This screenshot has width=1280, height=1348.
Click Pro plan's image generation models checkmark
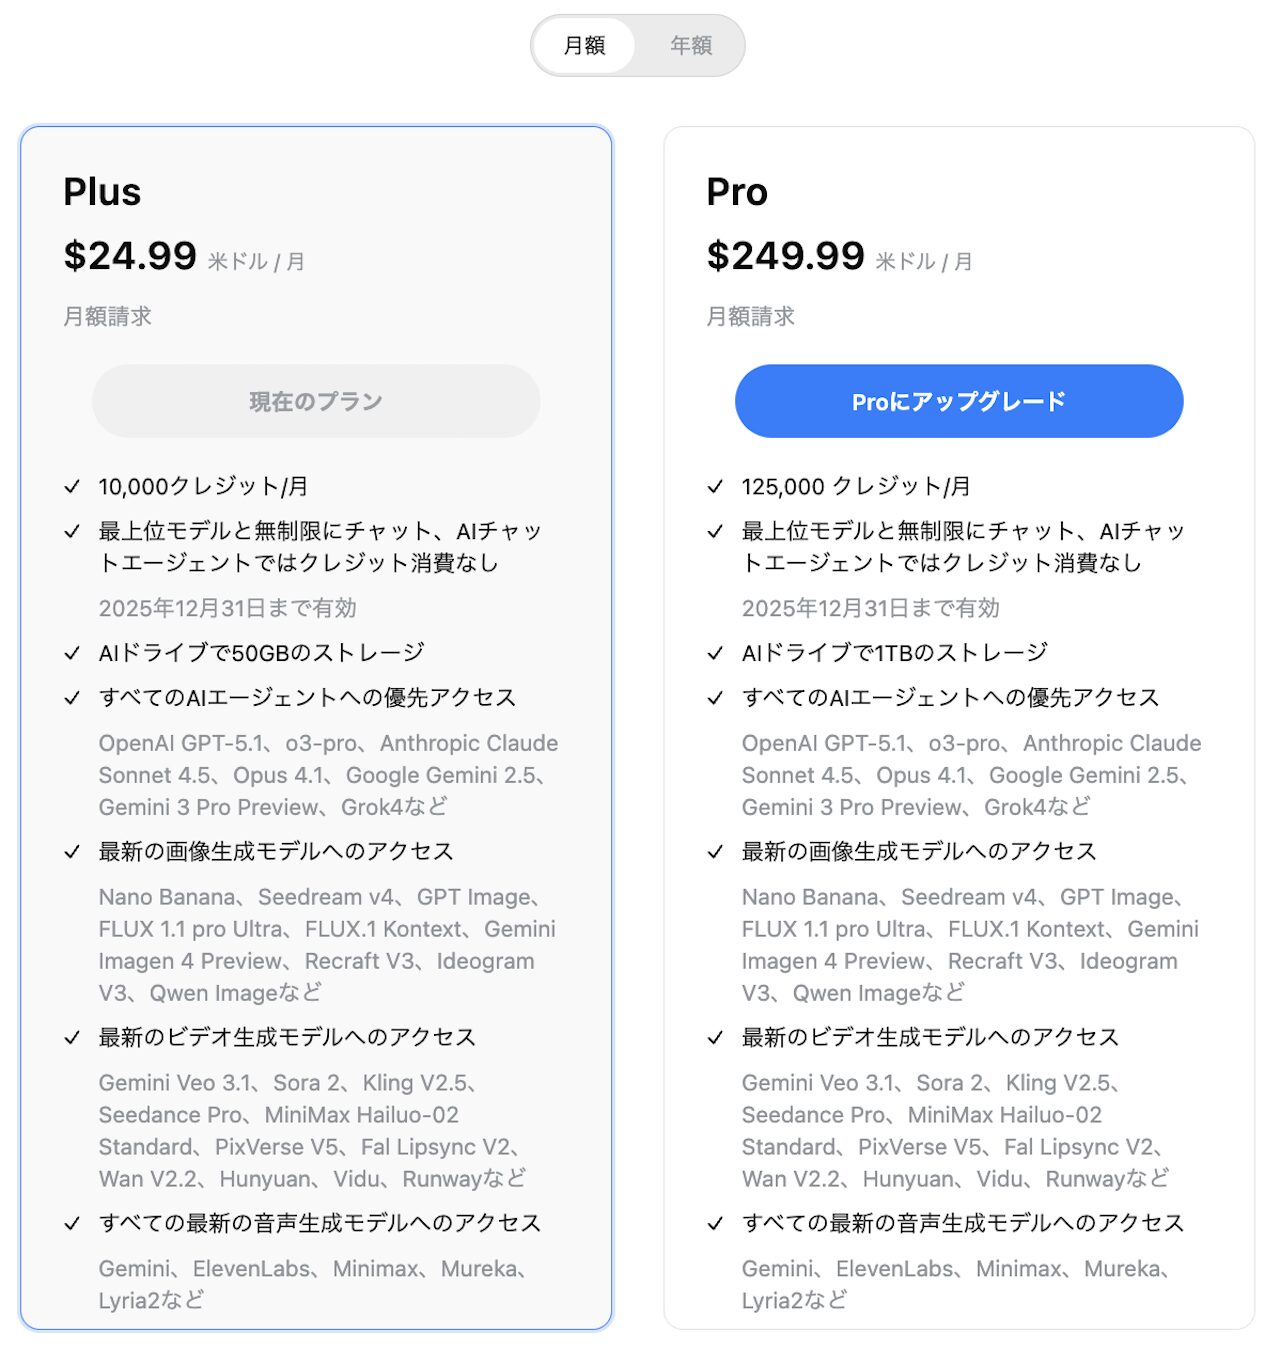tap(715, 852)
